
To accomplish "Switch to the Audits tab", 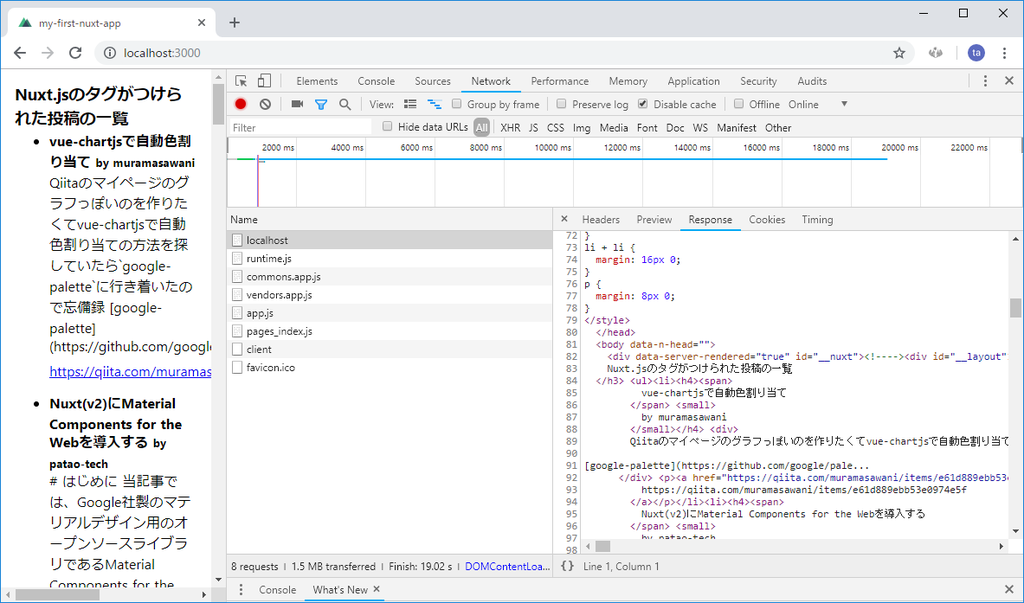I will tap(812, 81).
